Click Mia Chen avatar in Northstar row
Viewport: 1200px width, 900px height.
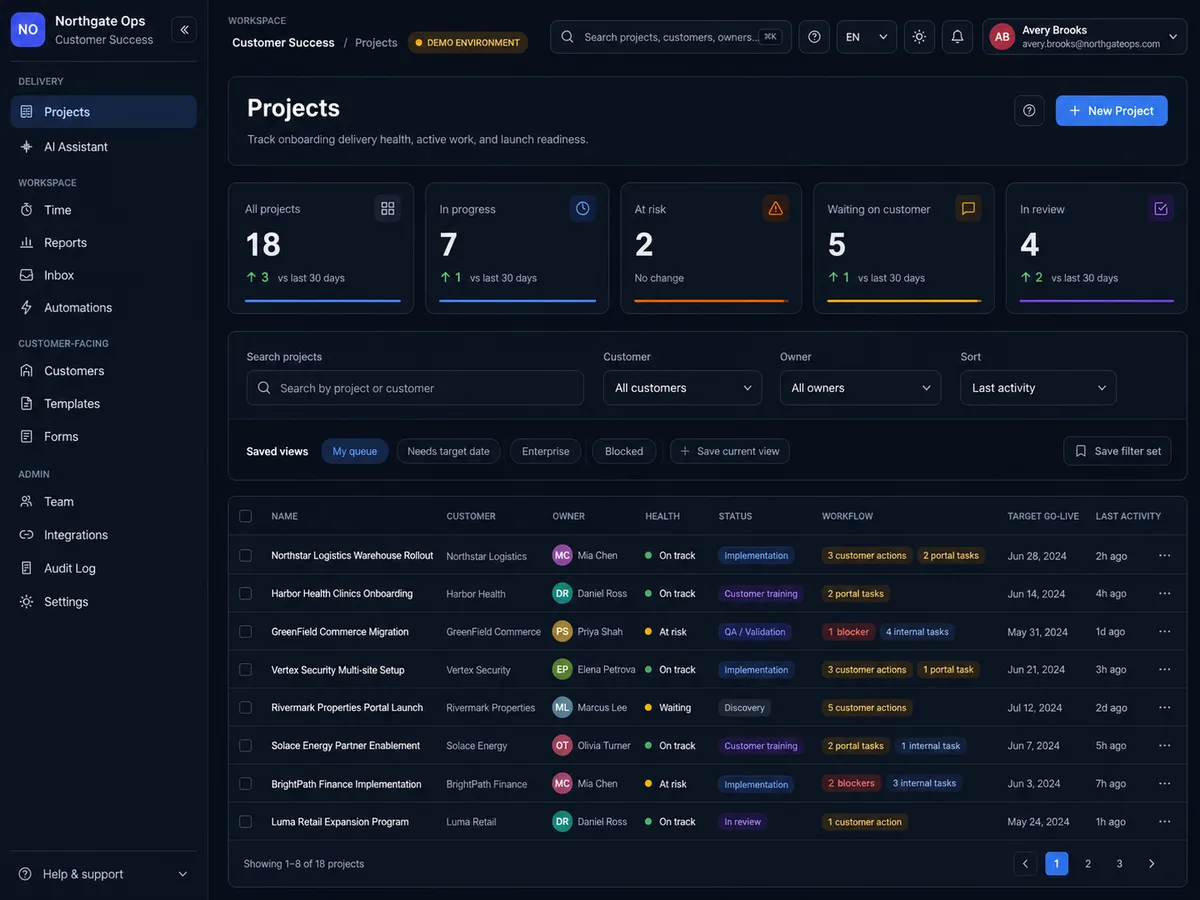562,555
